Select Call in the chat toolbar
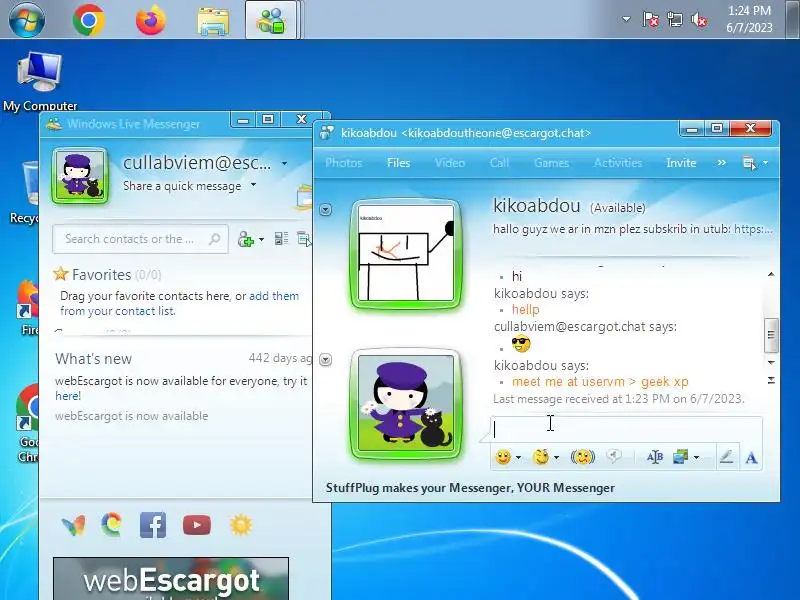 pos(499,163)
